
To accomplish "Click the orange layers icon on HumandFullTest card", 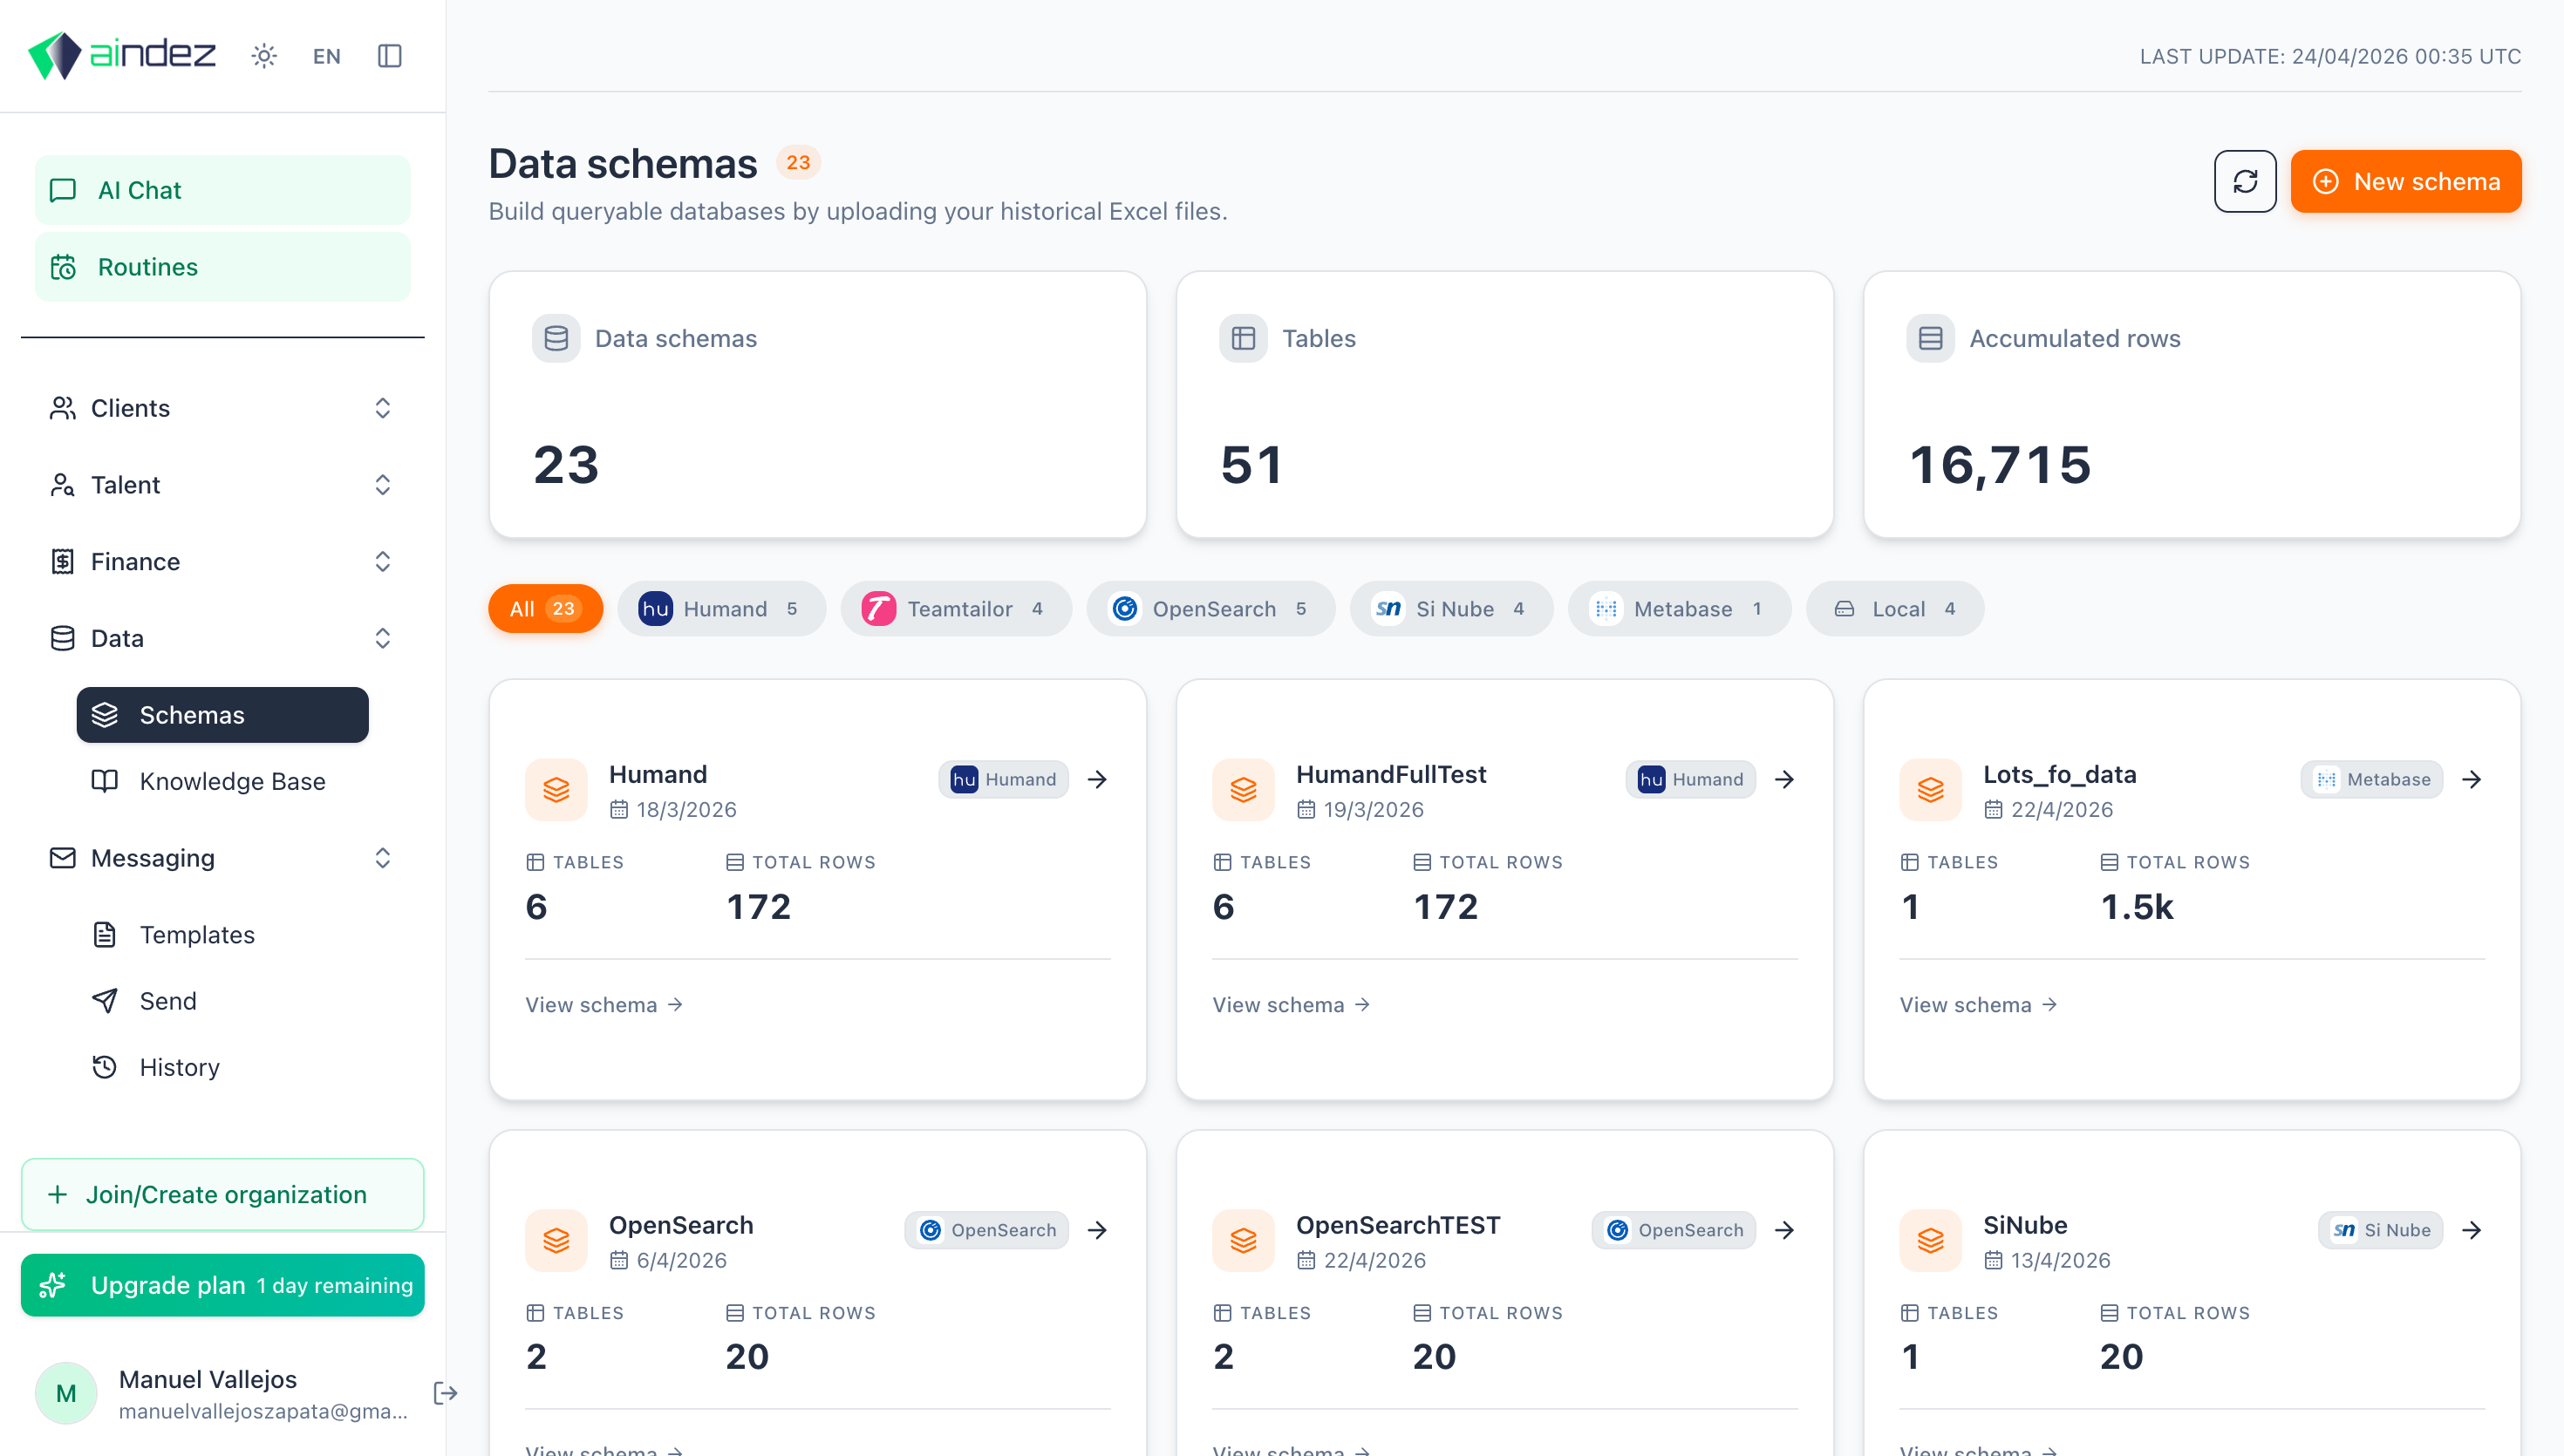I will [1243, 790].
